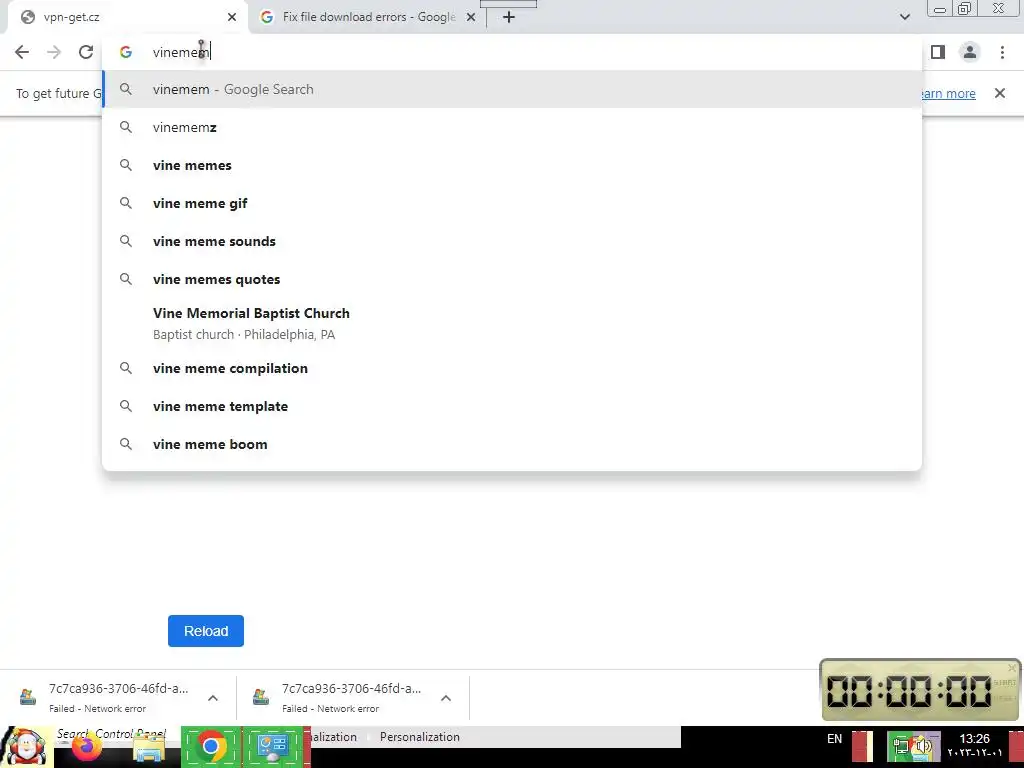Viewport: 1024px width, 768px height.
Task: Pick 'vine meme compilation' suggestion
Action: click(512, 368)
